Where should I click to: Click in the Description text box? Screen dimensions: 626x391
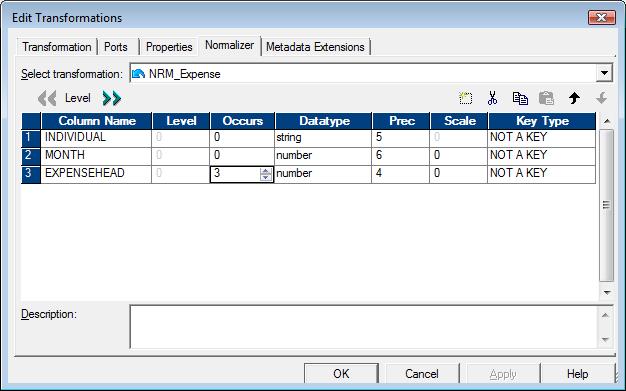(x=363, y=327)
